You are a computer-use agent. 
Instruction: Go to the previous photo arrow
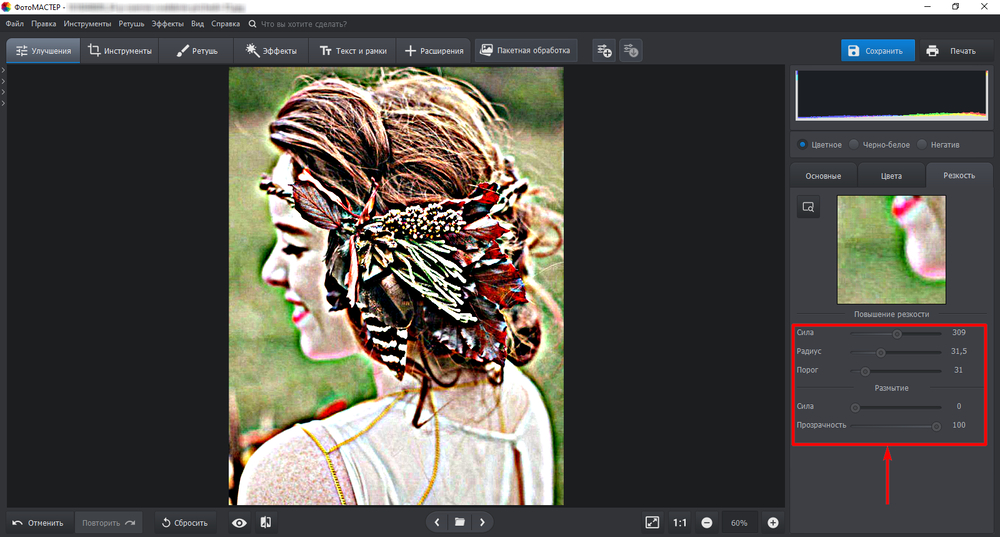tap(437, 522)
